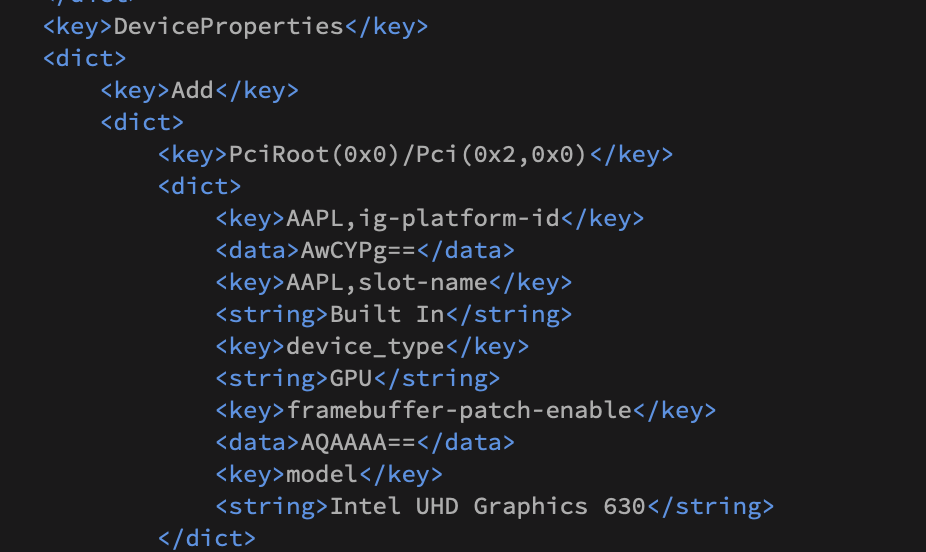Click the closing dict tag after model string

(x=207, y=538)
